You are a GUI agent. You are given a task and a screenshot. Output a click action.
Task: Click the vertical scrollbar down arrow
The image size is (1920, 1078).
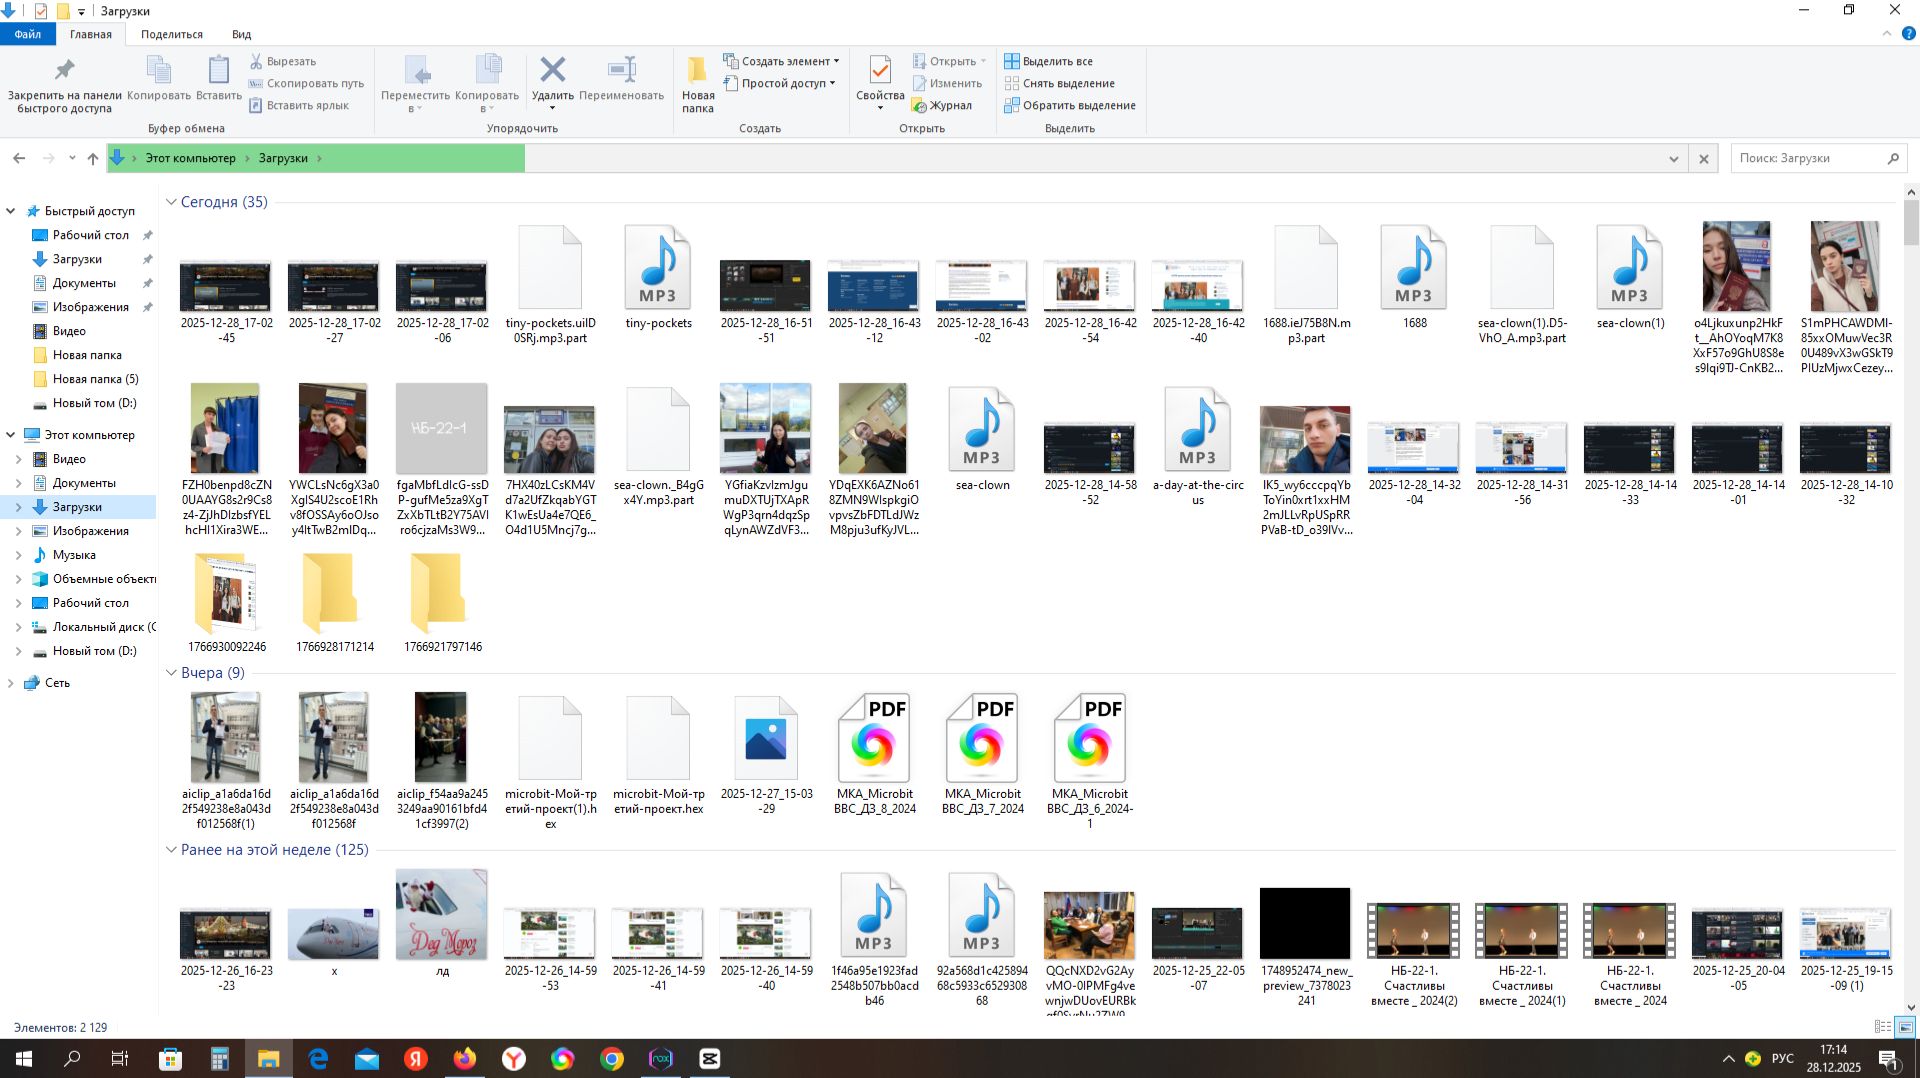click(1911, 1008)
